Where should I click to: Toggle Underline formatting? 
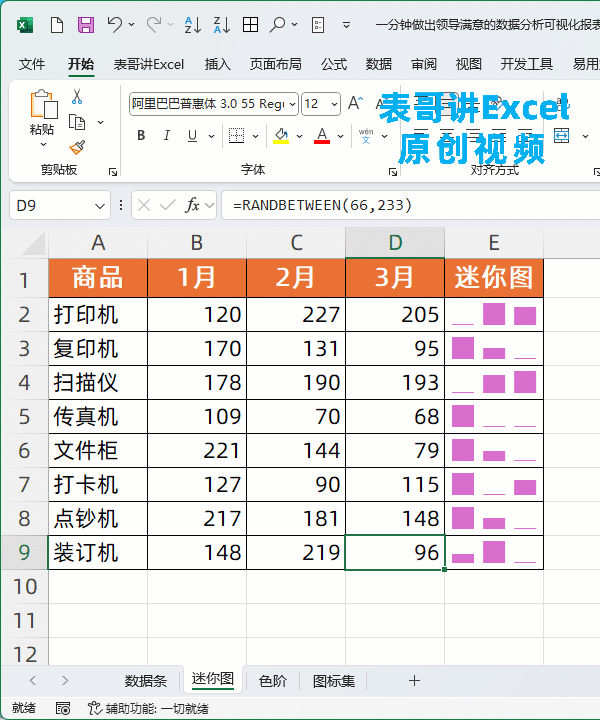(194, 136)
